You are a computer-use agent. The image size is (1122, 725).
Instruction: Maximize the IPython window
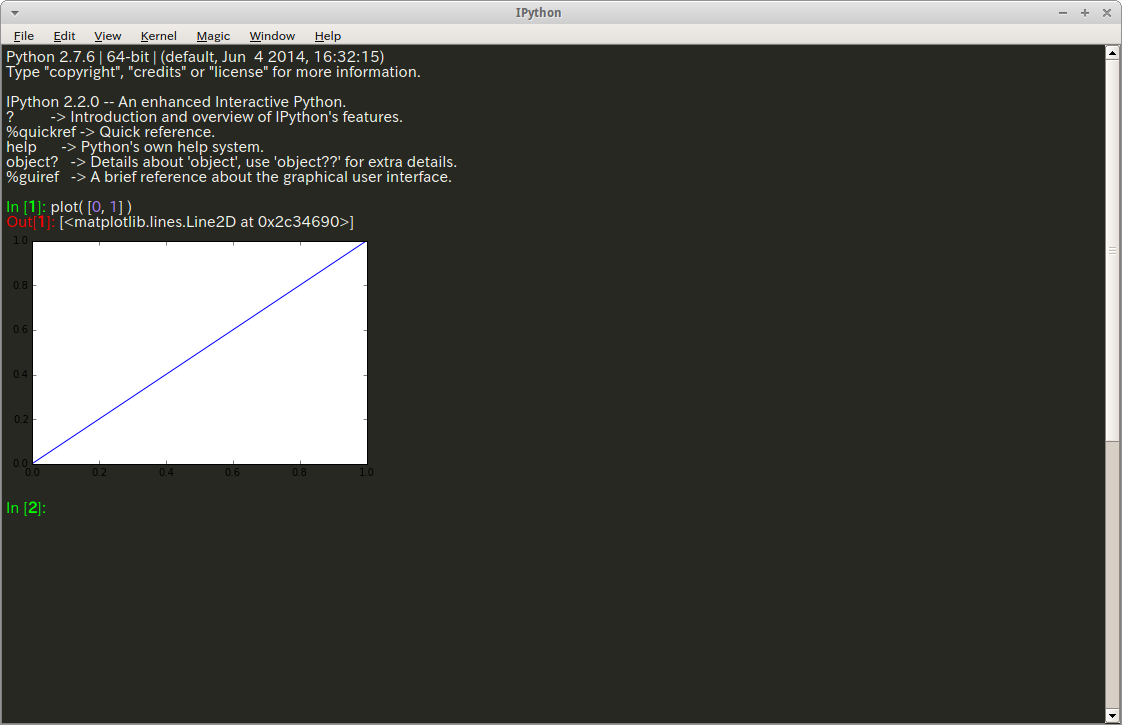point(1085,13)
